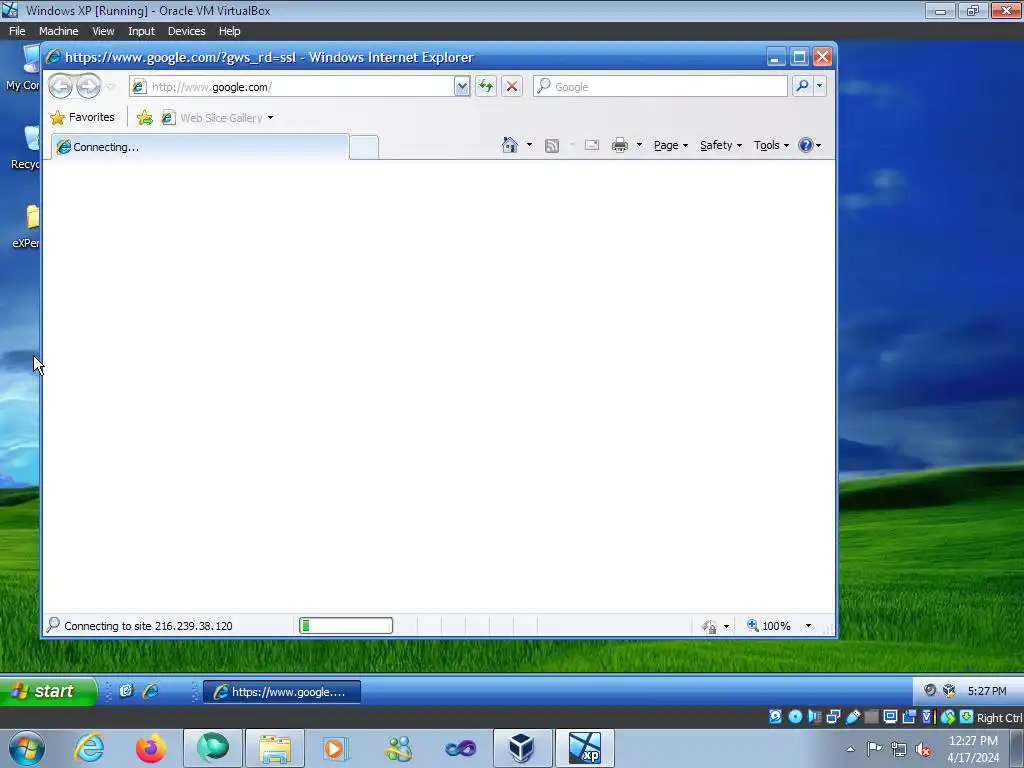Screen dimensions: 1024x768
Task: Click the Read Mail envelope icon
Action: [x=592, y=145]
